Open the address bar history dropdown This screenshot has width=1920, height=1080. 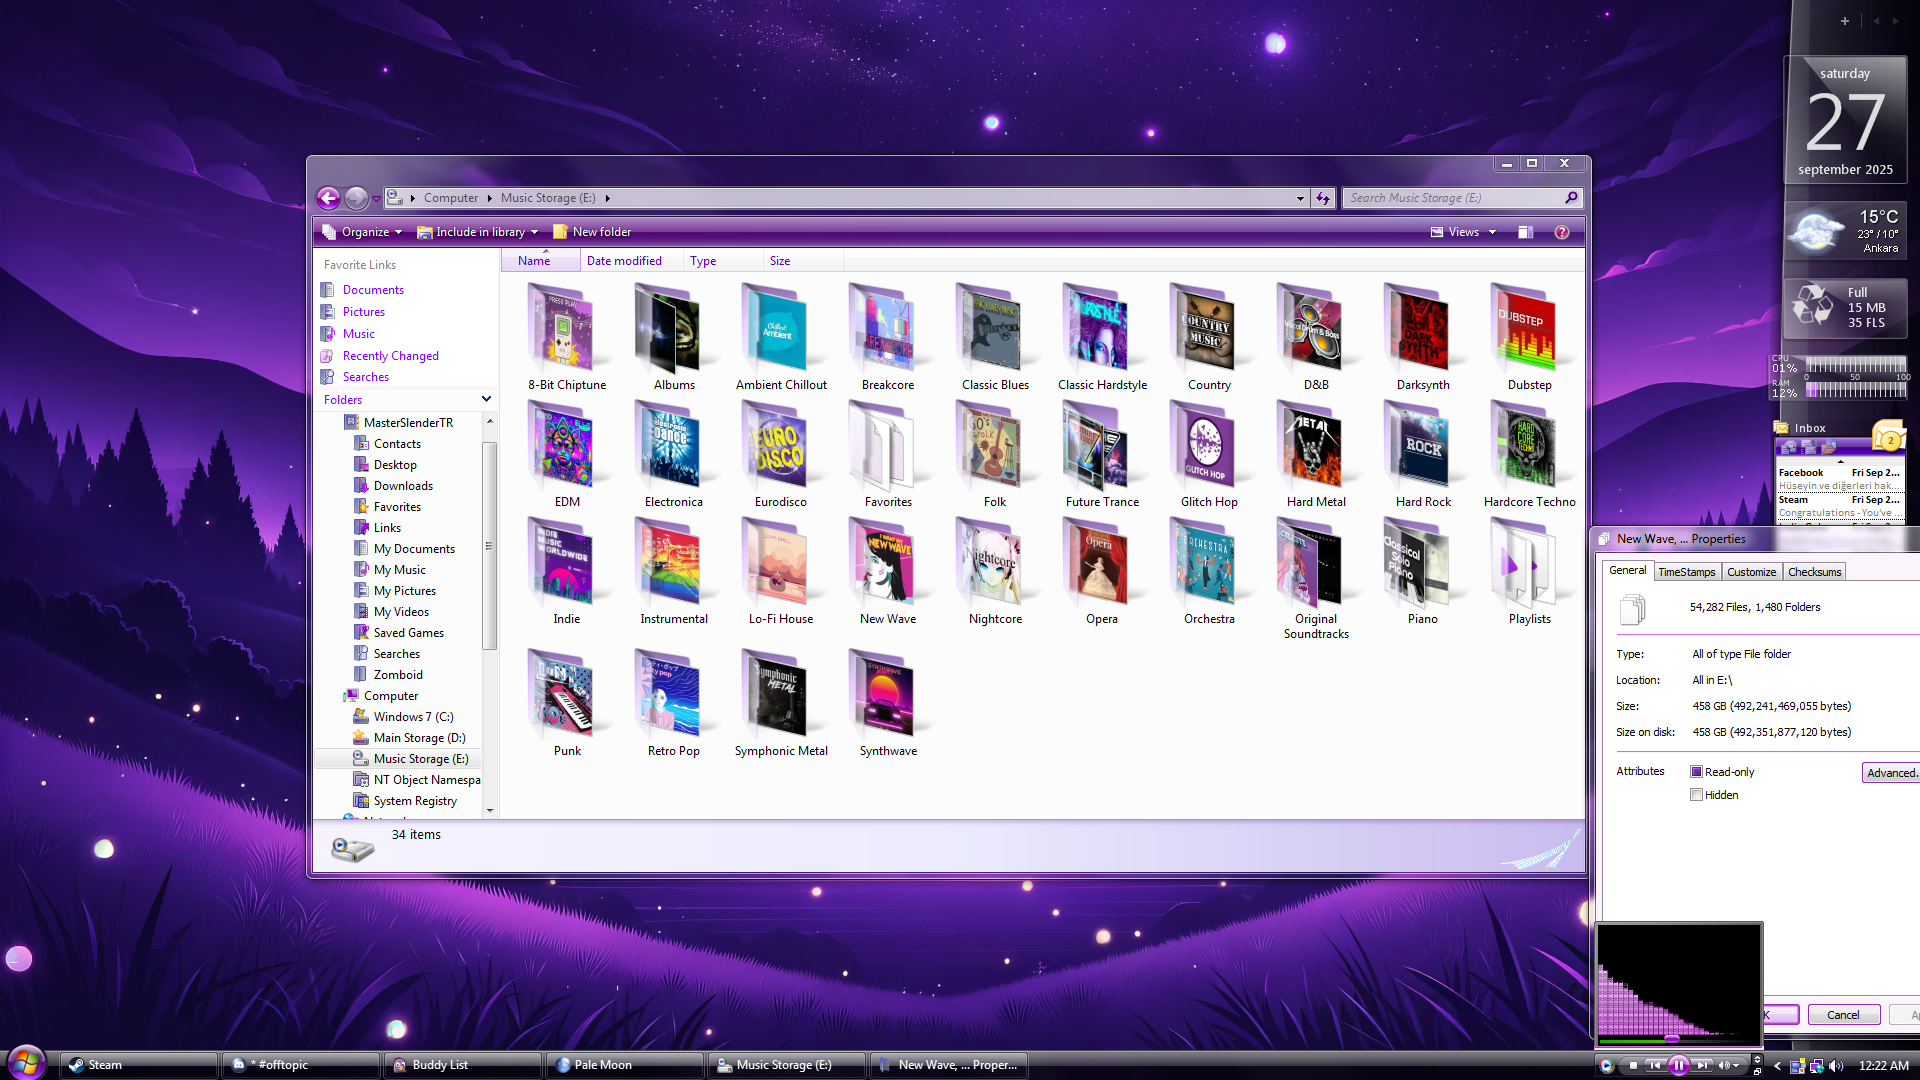(x=1300, y=198)
